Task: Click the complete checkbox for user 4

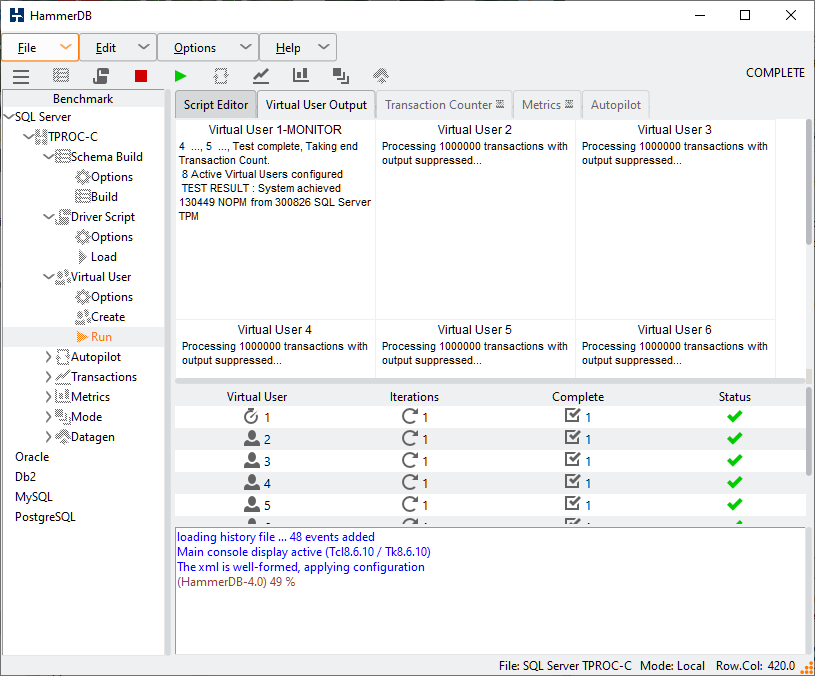Action: pyautogui.click(x=572, y=481)
